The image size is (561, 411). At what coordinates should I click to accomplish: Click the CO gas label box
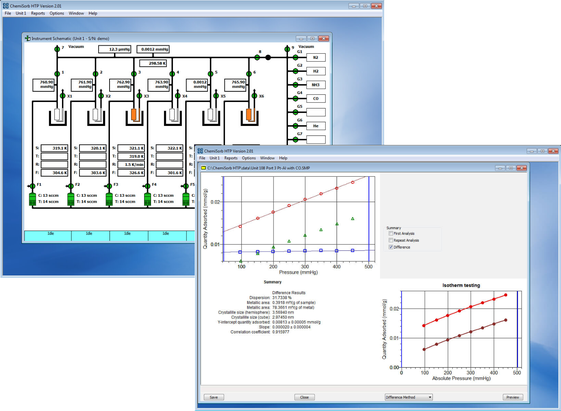[316, 98]
